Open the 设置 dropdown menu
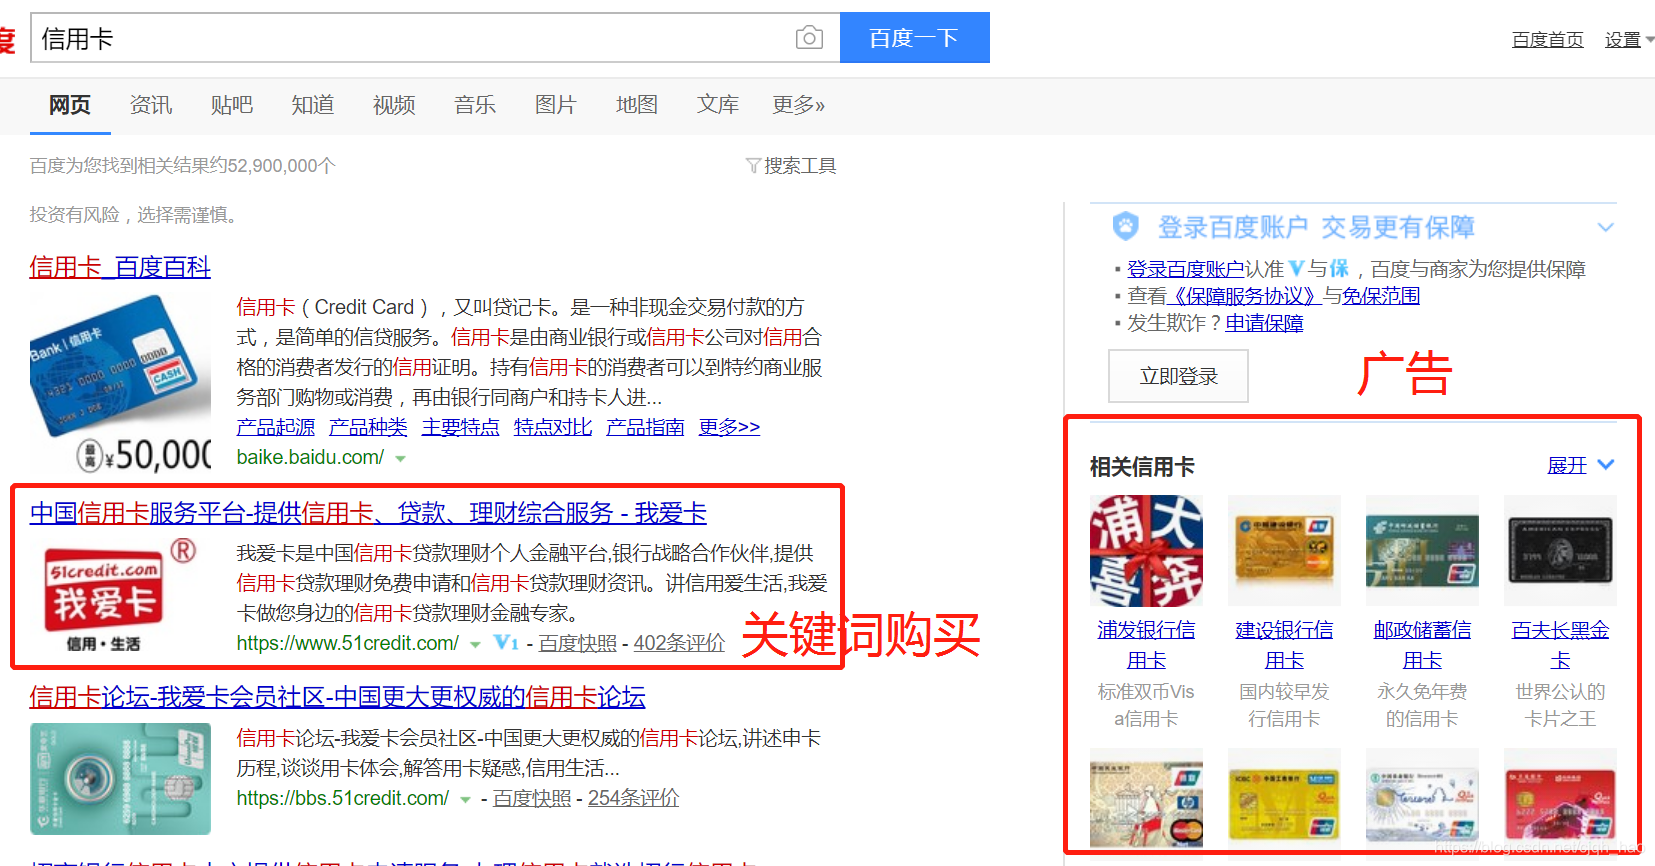1655x866 pixels. point(1628,39)
